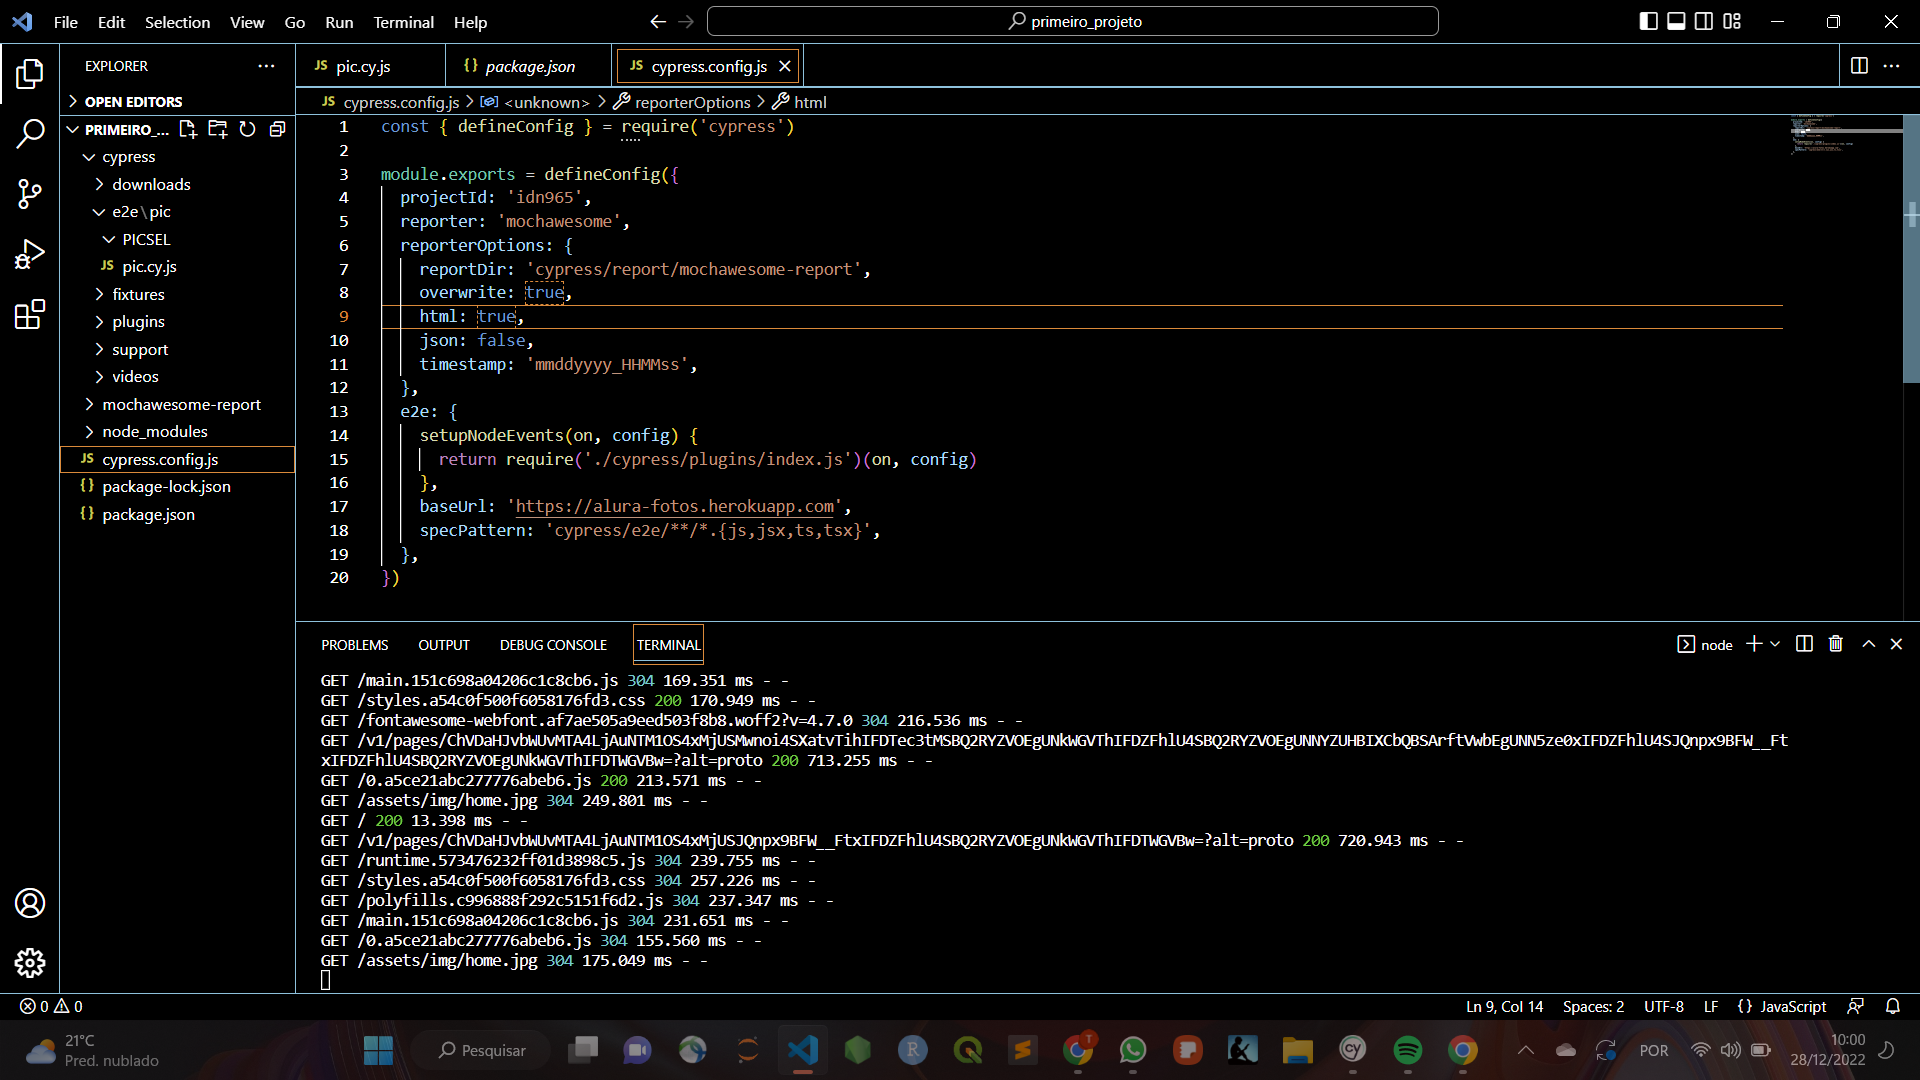Click reporterOptions in breadcrumb
This screenshot has width=1920, height=1080.
click(x=692, y=102)
